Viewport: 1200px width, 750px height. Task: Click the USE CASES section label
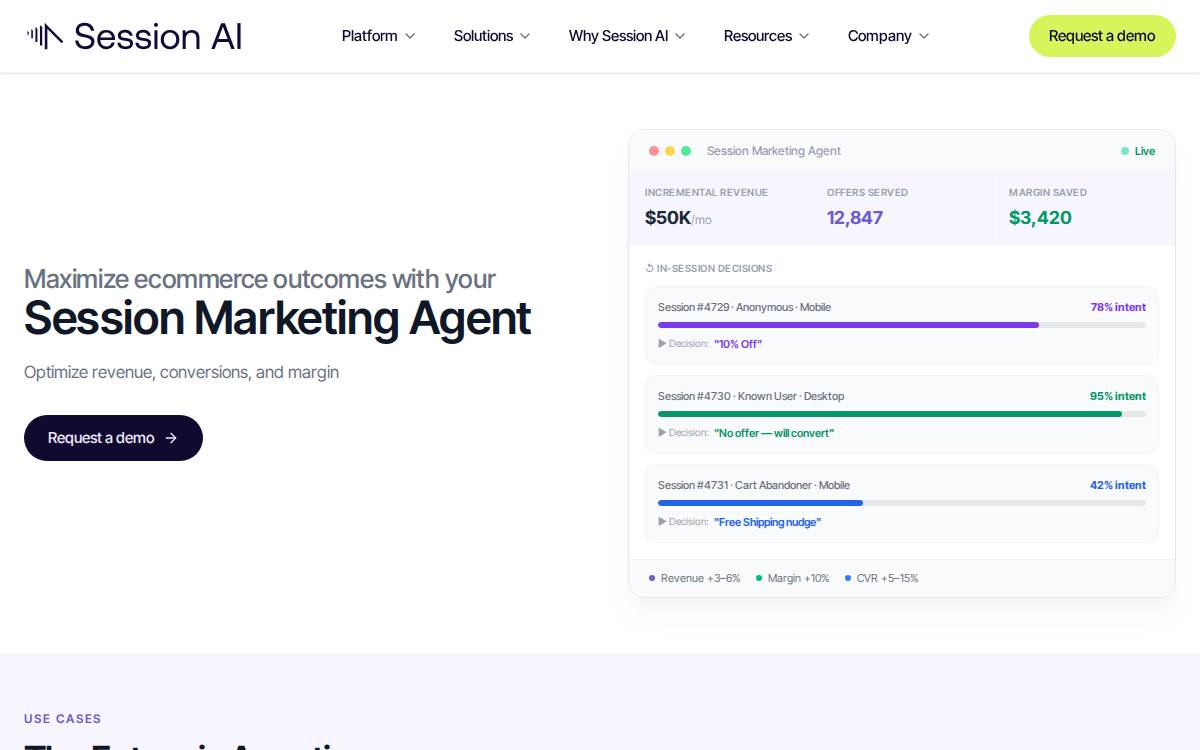click(63, 718)
